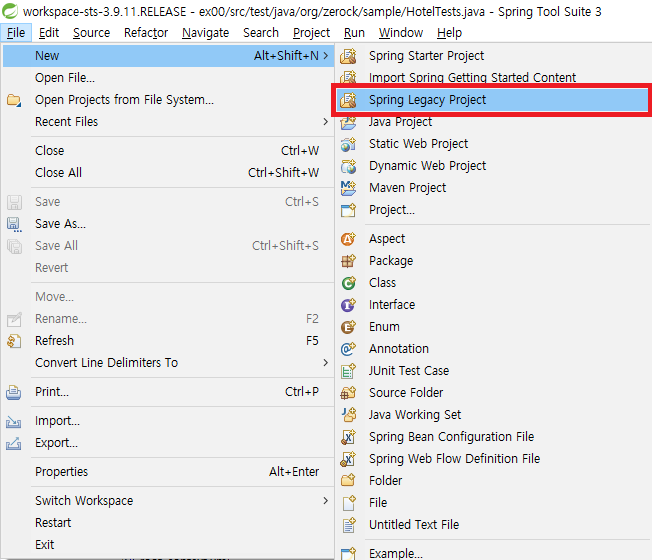Open the Run menu
The height and width of the screenshot is (560, 652).
354,32
